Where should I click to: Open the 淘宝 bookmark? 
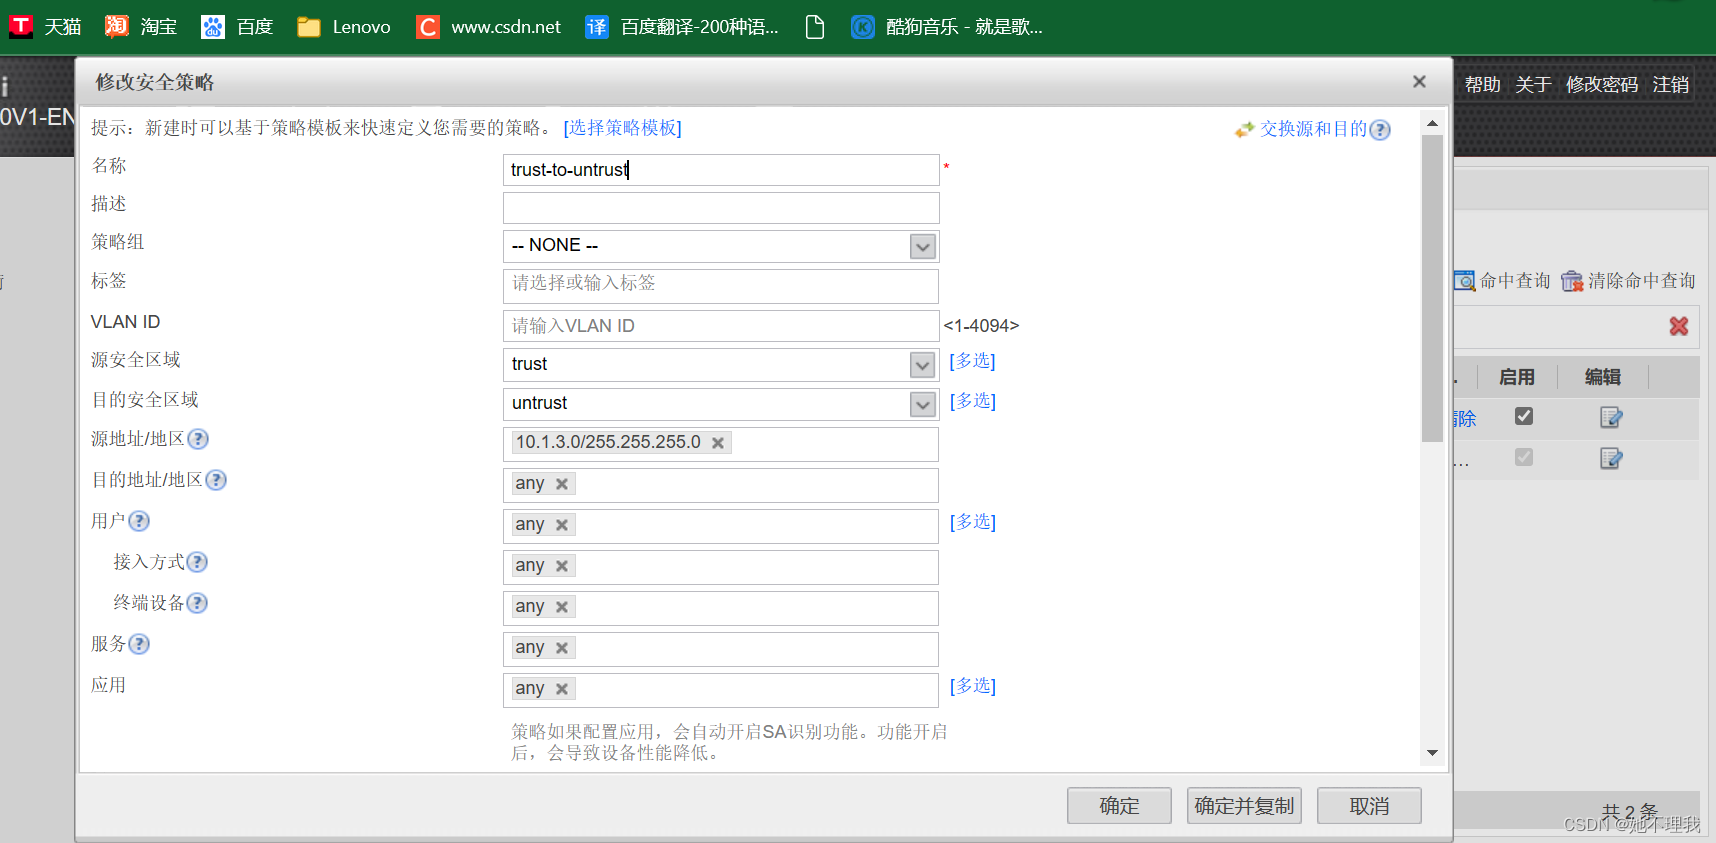tap(141, 27)
